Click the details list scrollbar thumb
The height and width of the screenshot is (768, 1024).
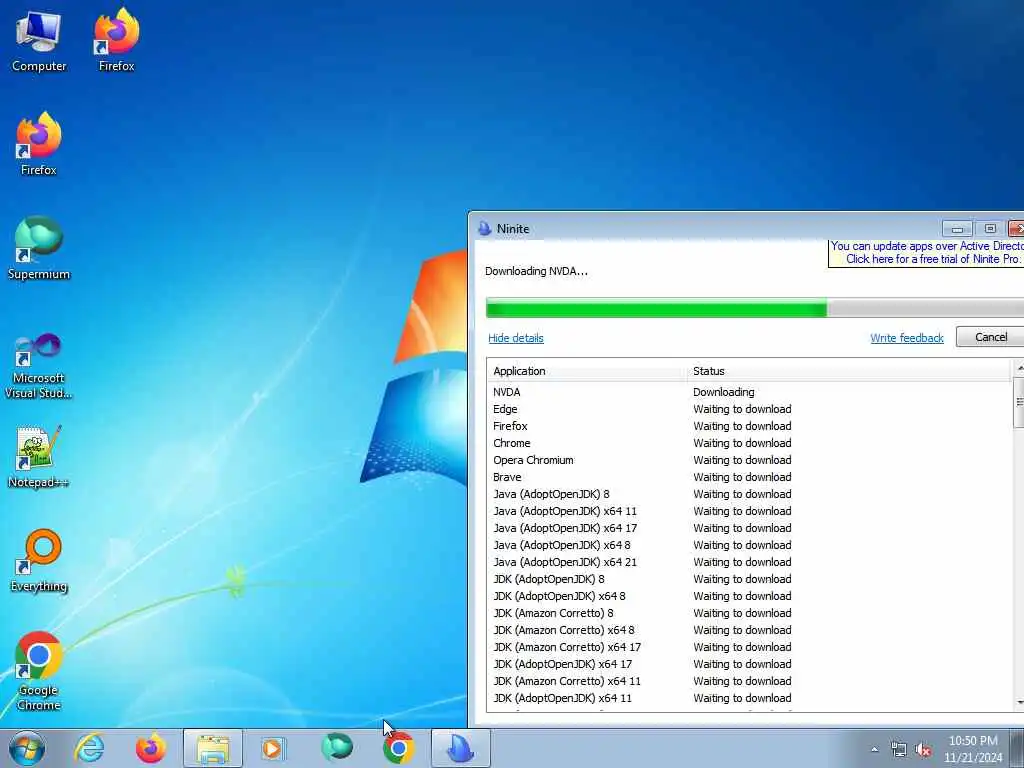pos(1019,402)
